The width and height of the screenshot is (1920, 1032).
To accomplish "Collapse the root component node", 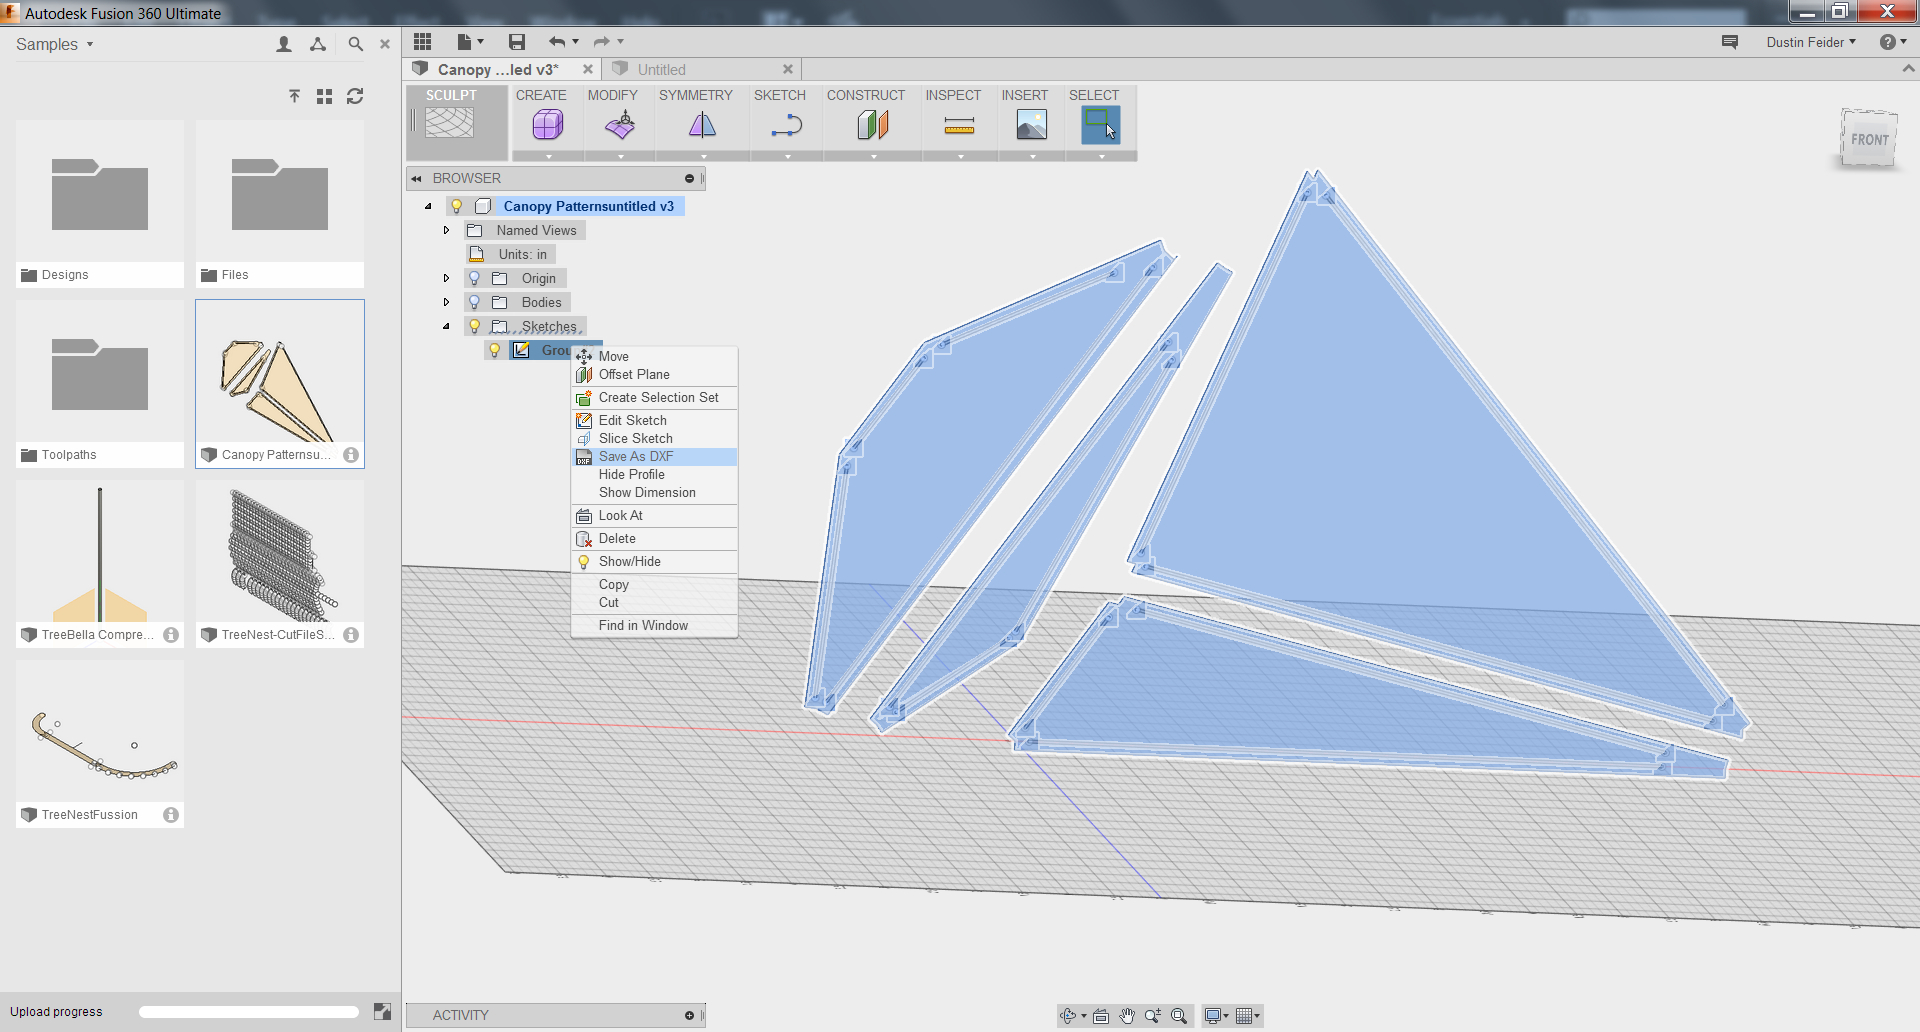I will (428, 206).
